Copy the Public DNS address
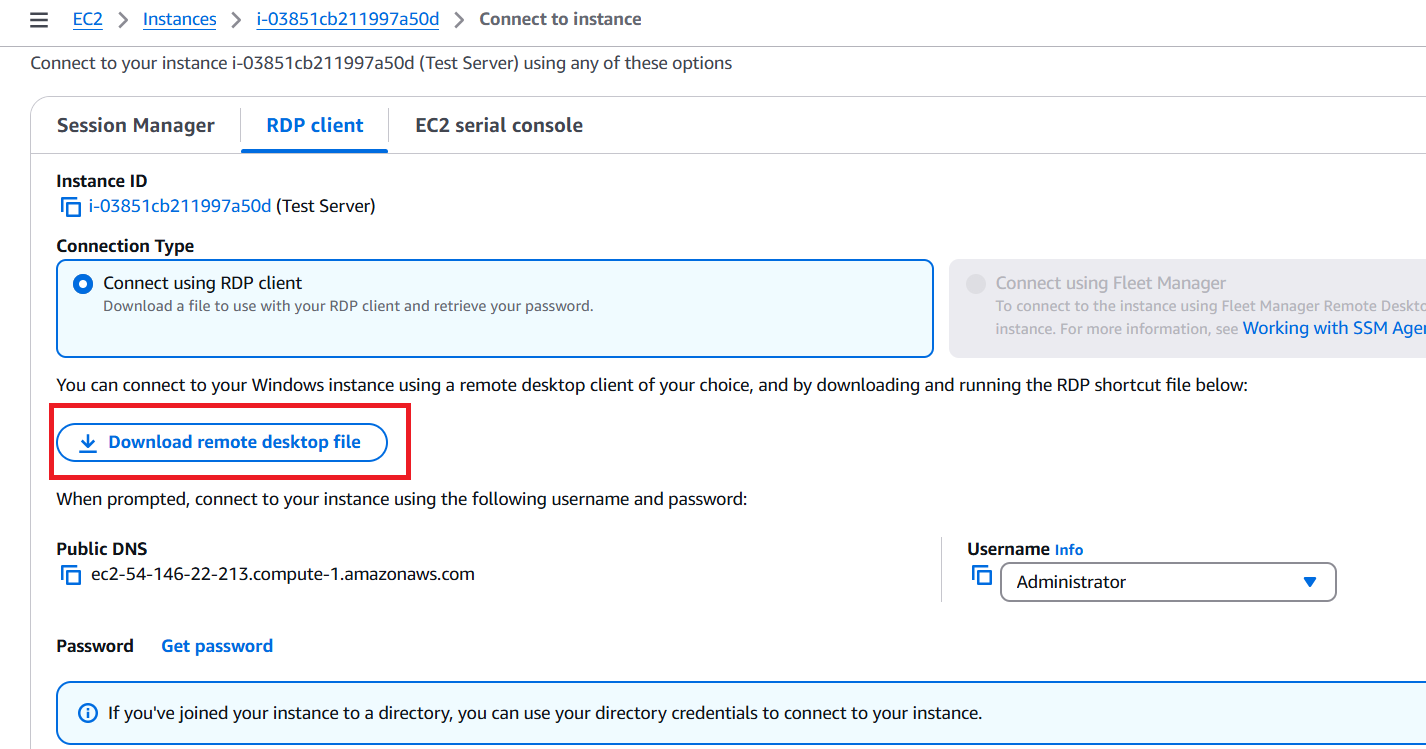Image resolution: width=1426 pixels, height=749 pixels. [70, 574]
